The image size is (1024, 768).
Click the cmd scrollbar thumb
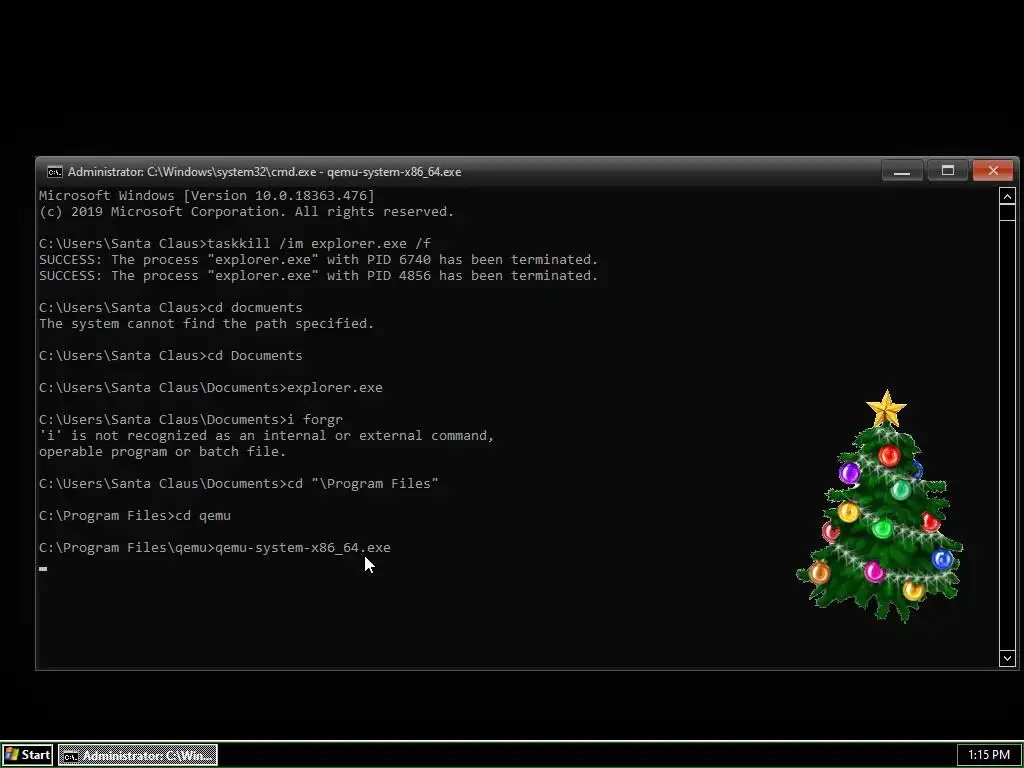[x=1007, y=213]
